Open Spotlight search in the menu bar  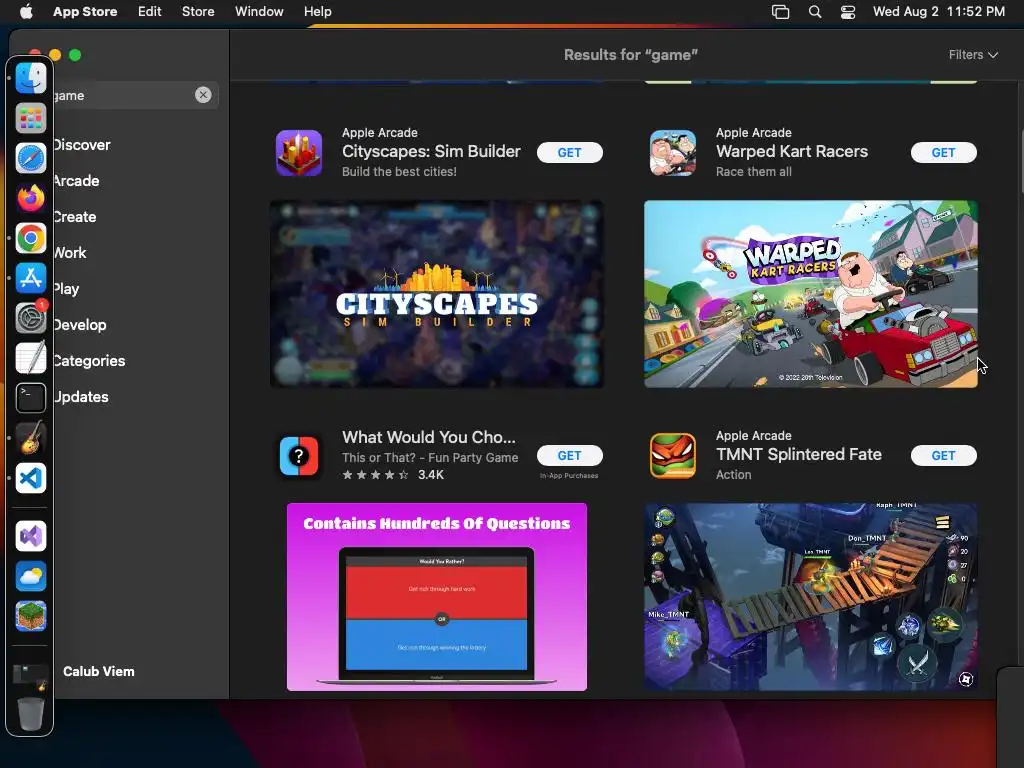814,11
